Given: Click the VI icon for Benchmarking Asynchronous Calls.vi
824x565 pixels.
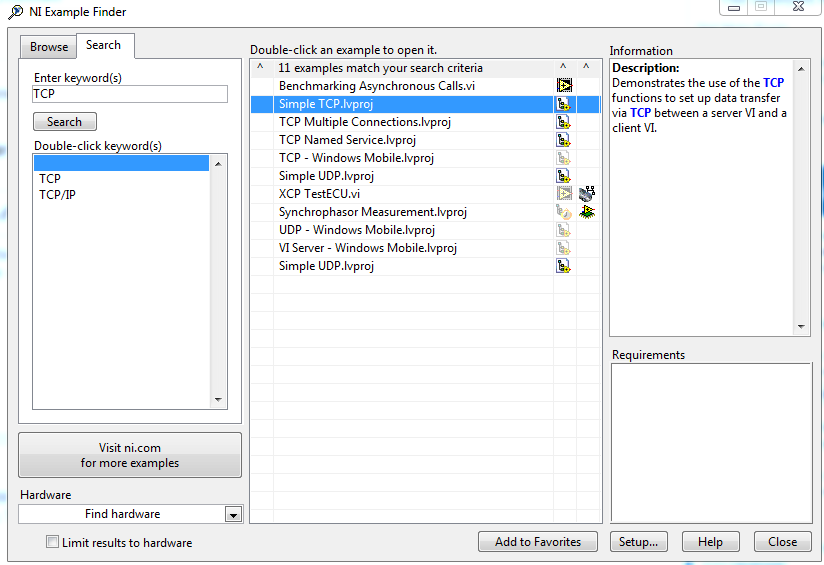Looking at the screenshot, I should click(564, 86).
